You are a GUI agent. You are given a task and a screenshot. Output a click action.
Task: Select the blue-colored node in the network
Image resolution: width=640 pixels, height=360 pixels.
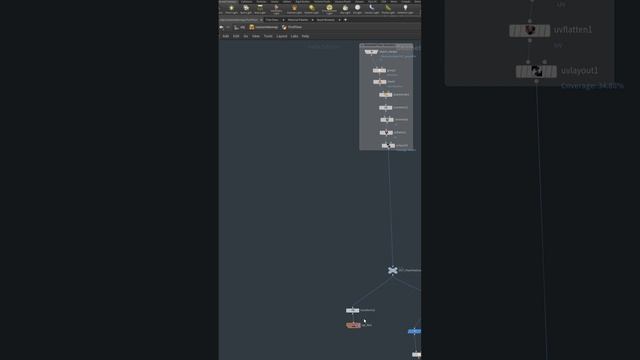tap(414, 331)
